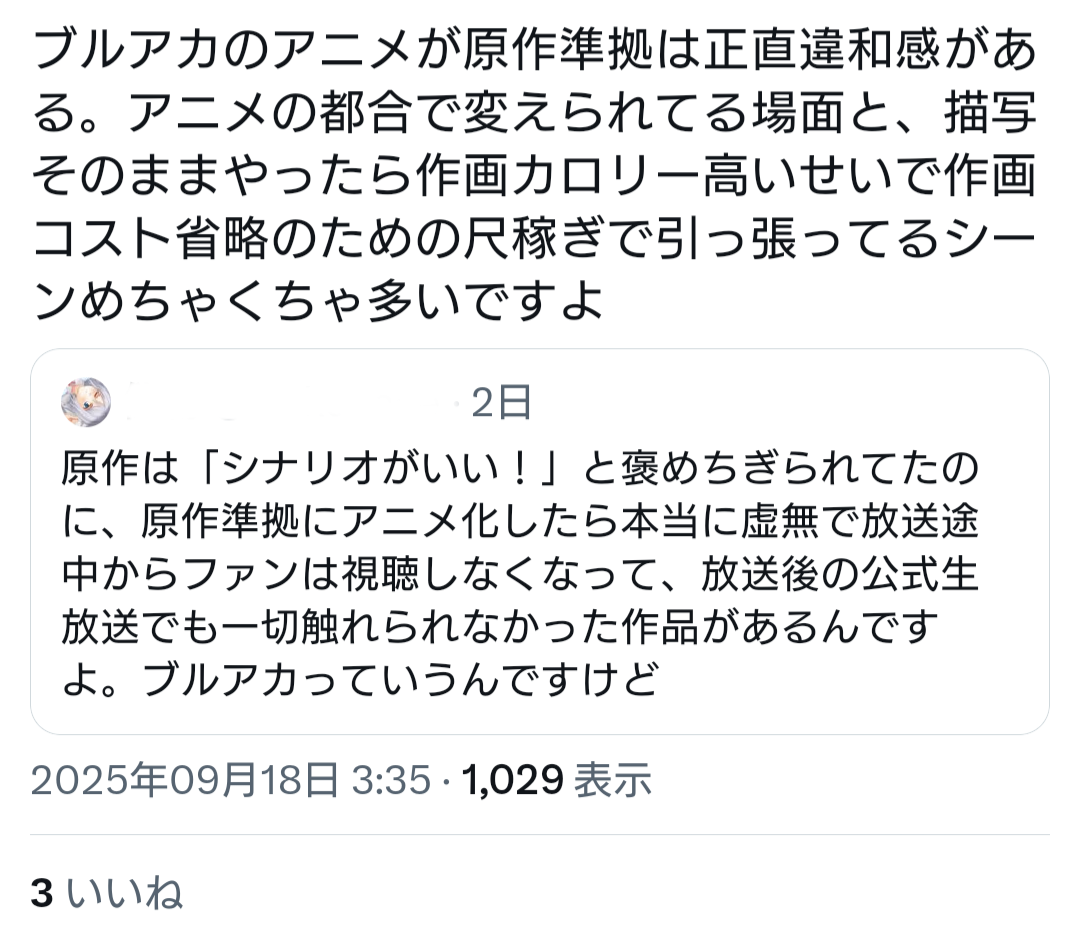Select main post line starting 'そのままやったら作画カロリー'
The image size is (1080, 932).
point(535,176)
